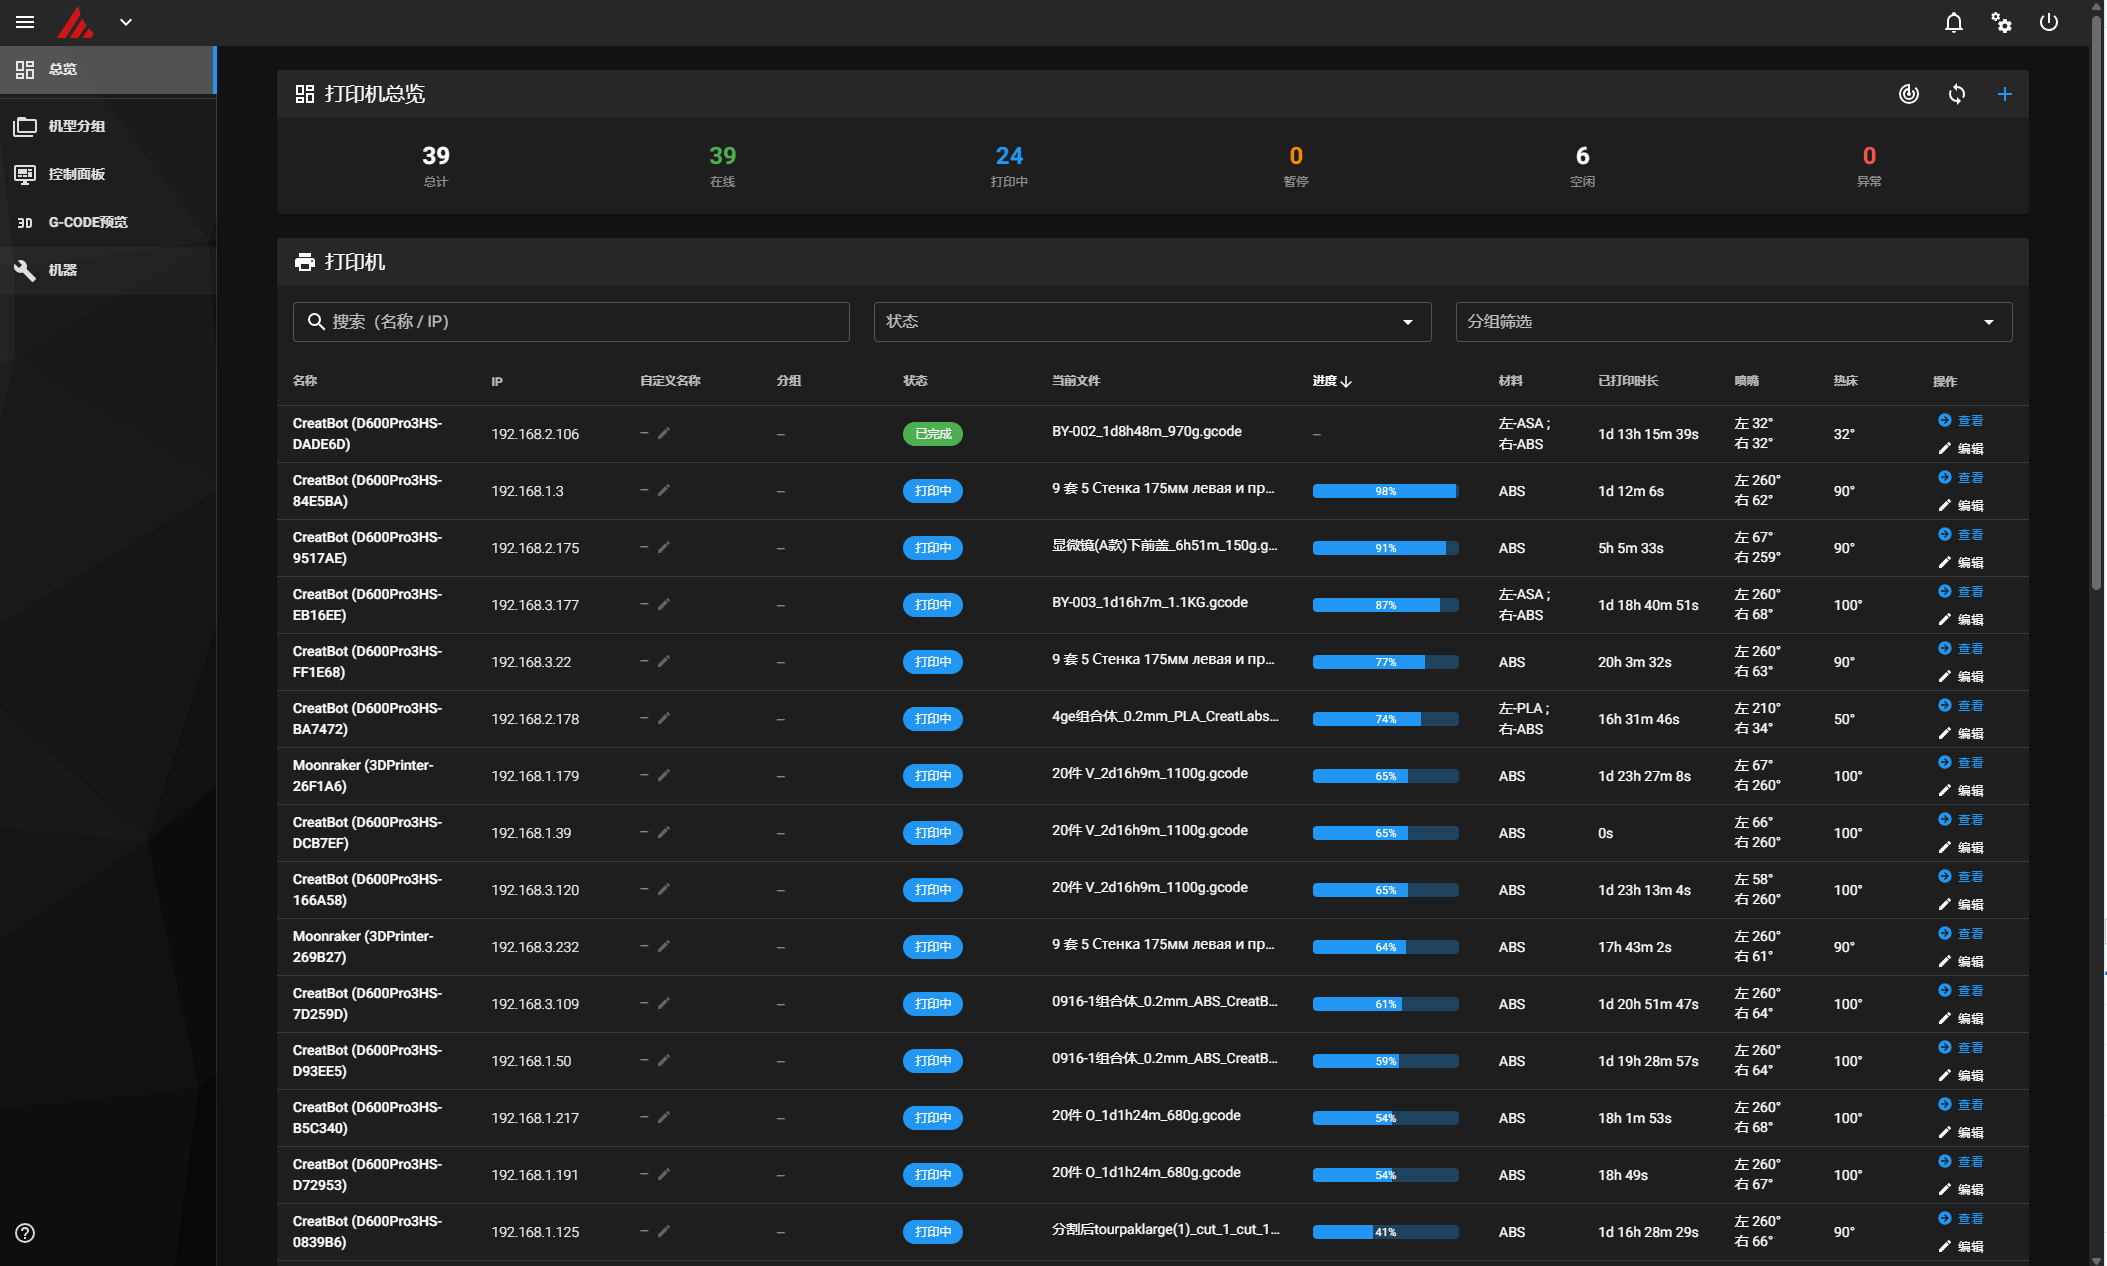2107x1266 pixels.
Task: Select 总览 in the sidebar
Action: 107,70
